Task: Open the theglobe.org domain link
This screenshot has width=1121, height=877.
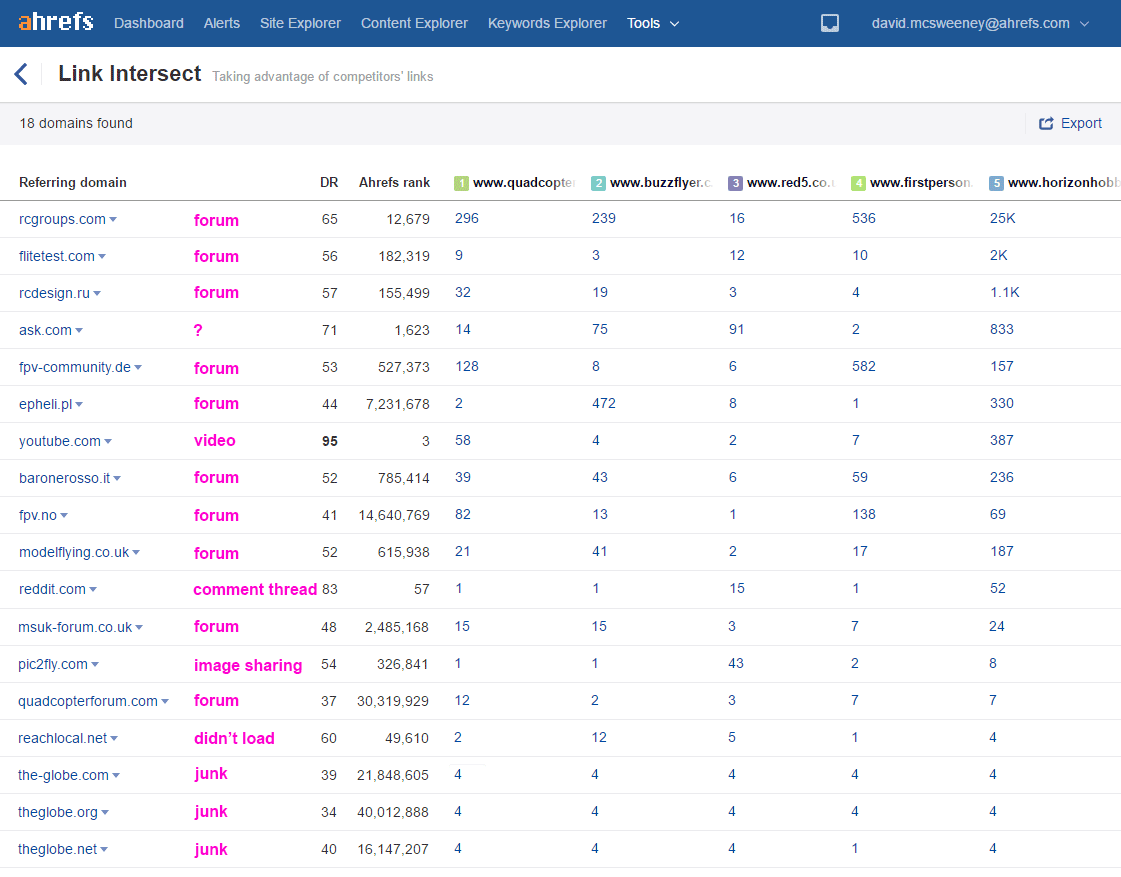Action: click(58, 813)
